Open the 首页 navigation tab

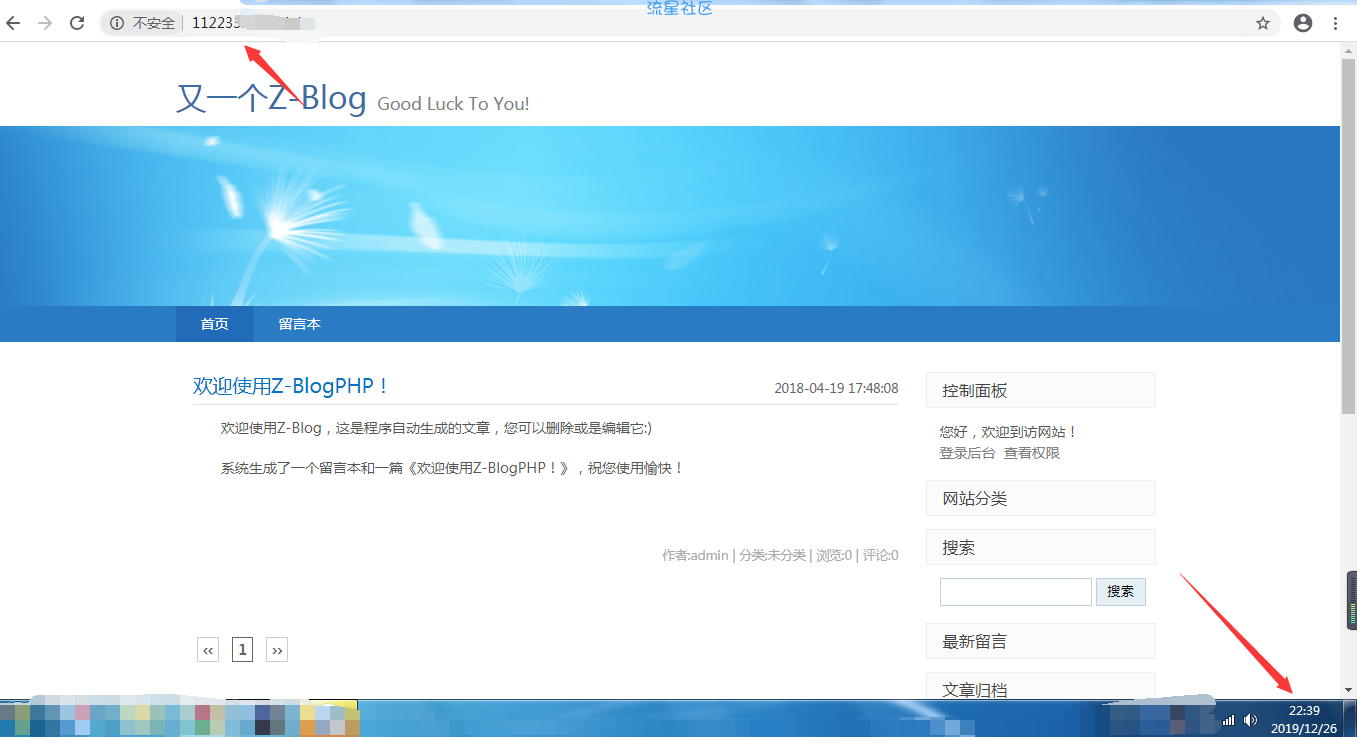click(x=215, y=324)
